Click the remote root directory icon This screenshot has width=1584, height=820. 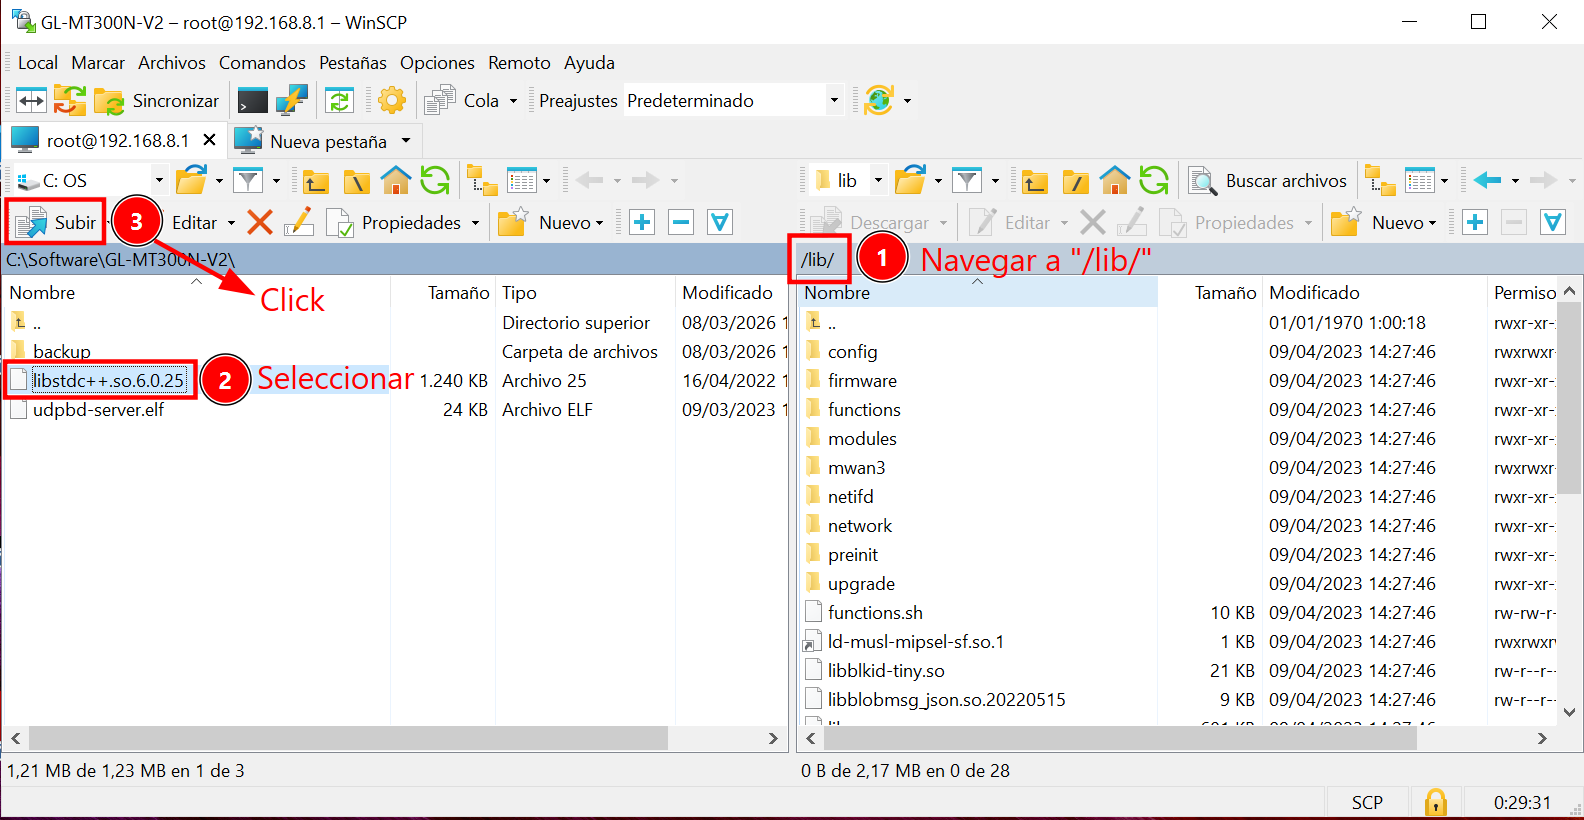pos(1075,181)
